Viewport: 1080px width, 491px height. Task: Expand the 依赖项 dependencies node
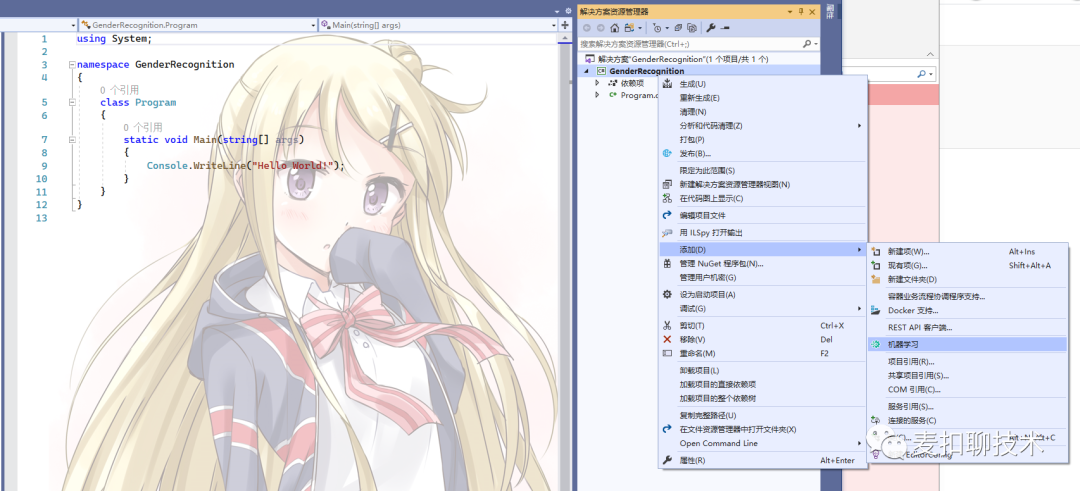(x=597, y=83)
